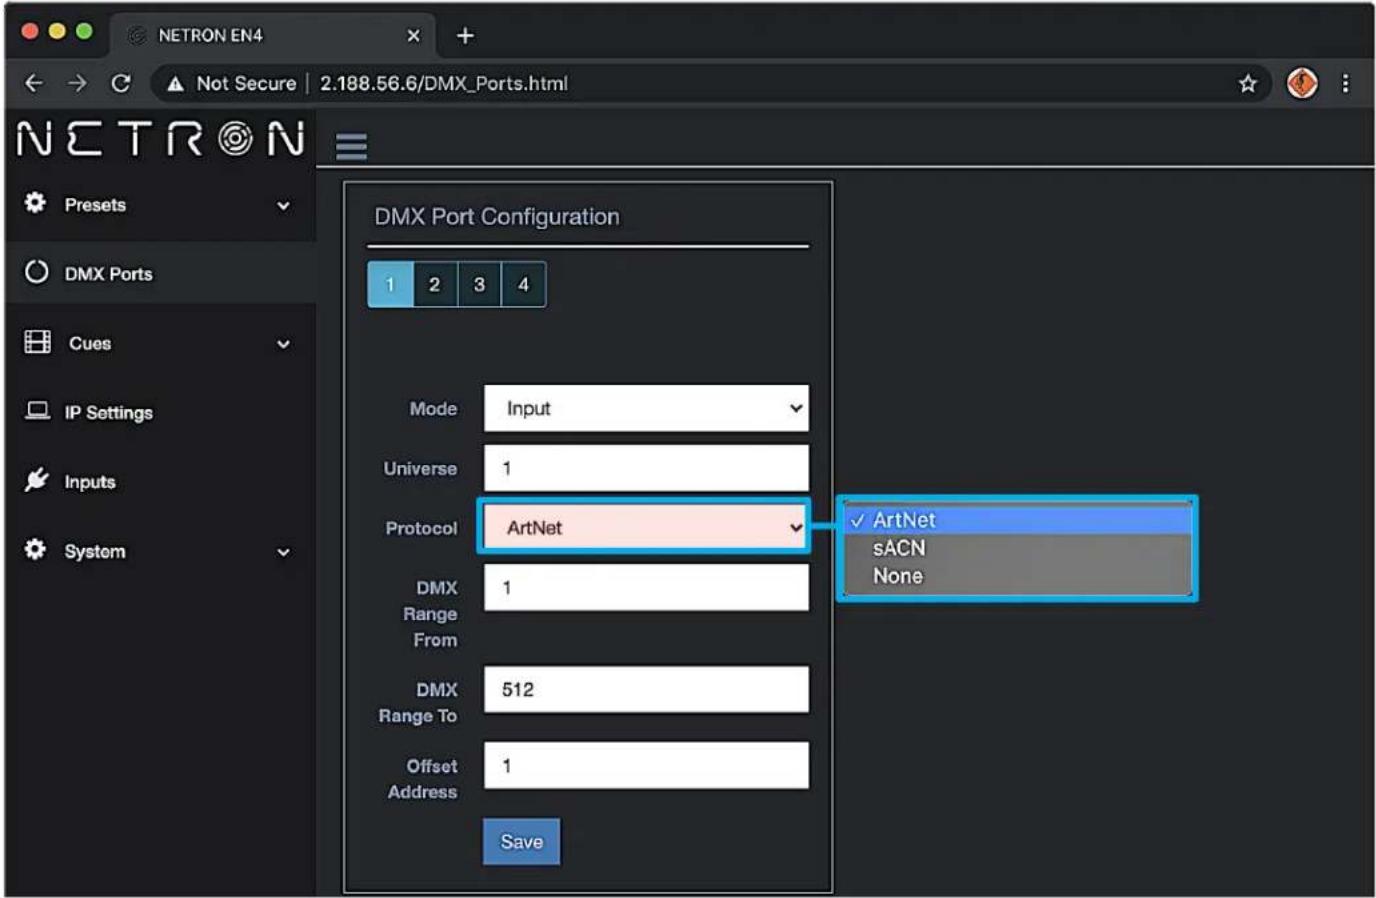Screen dimensions: 1376x898
Task: Choose sACN in protocol list
Action: click(1018, 548)
